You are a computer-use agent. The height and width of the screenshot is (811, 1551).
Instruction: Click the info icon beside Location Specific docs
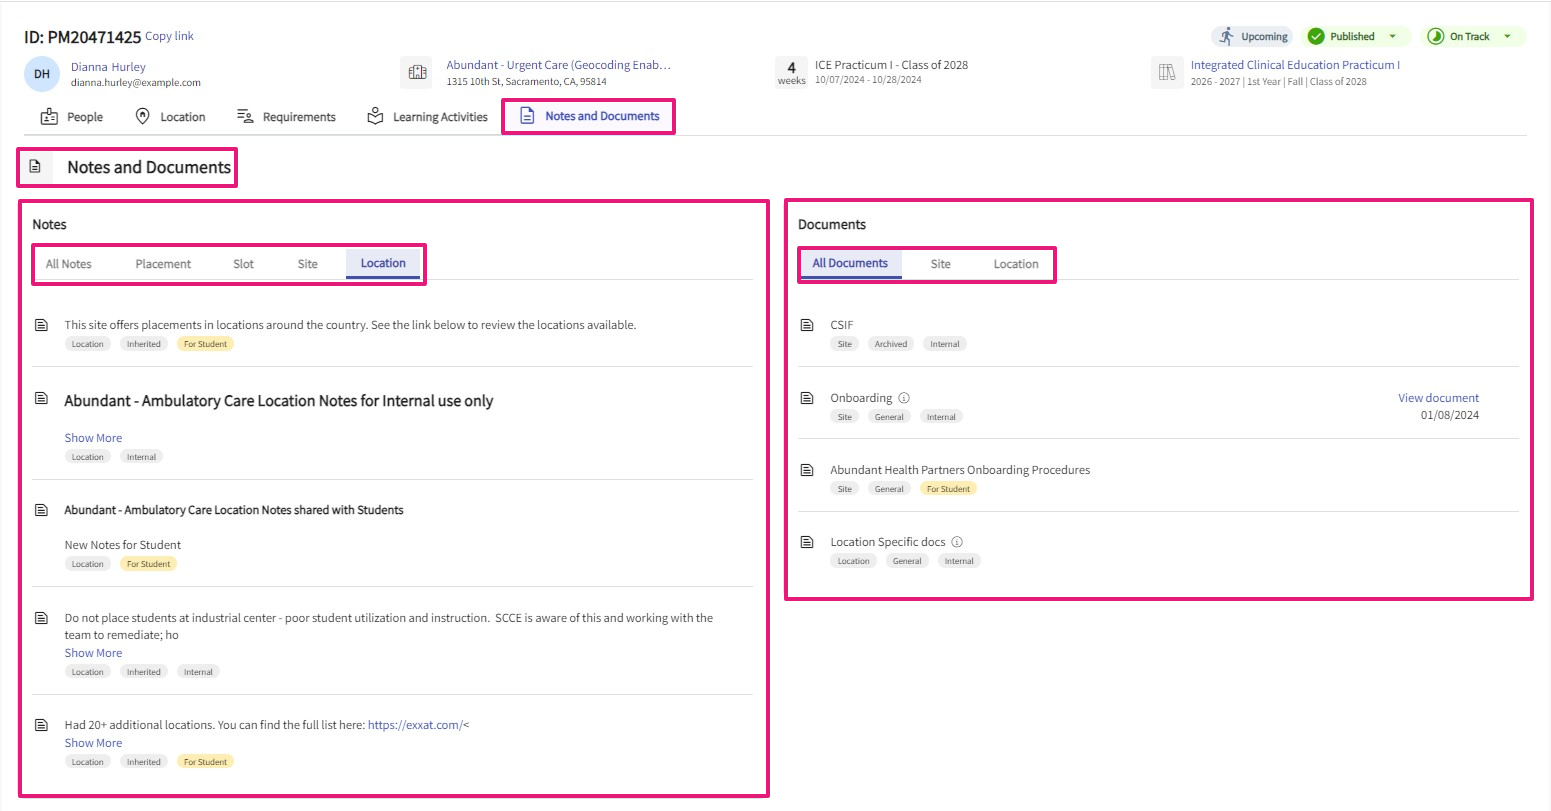click(957, 542)
